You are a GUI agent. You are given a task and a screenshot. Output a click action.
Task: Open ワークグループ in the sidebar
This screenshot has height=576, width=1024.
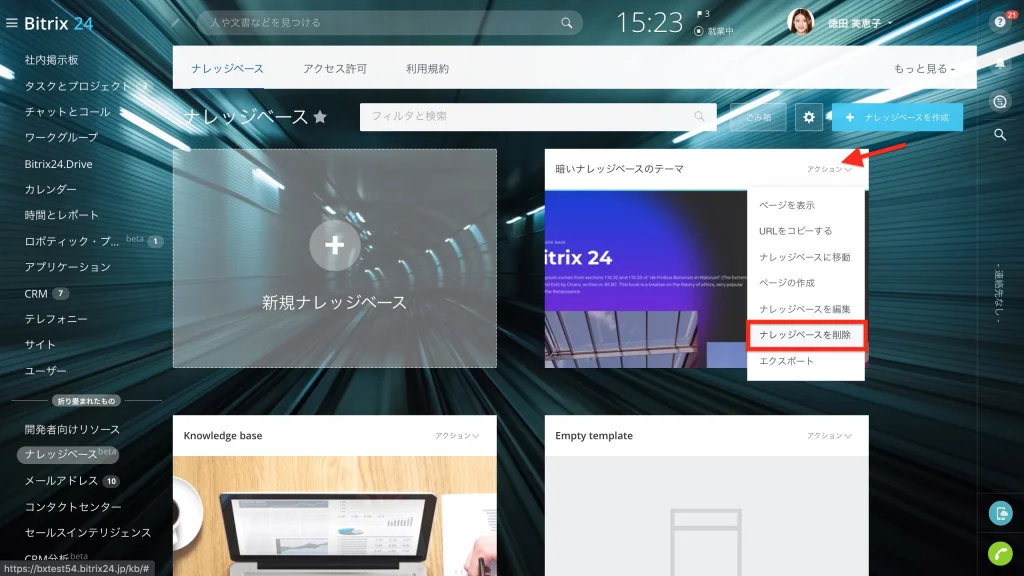pos(61,138)
